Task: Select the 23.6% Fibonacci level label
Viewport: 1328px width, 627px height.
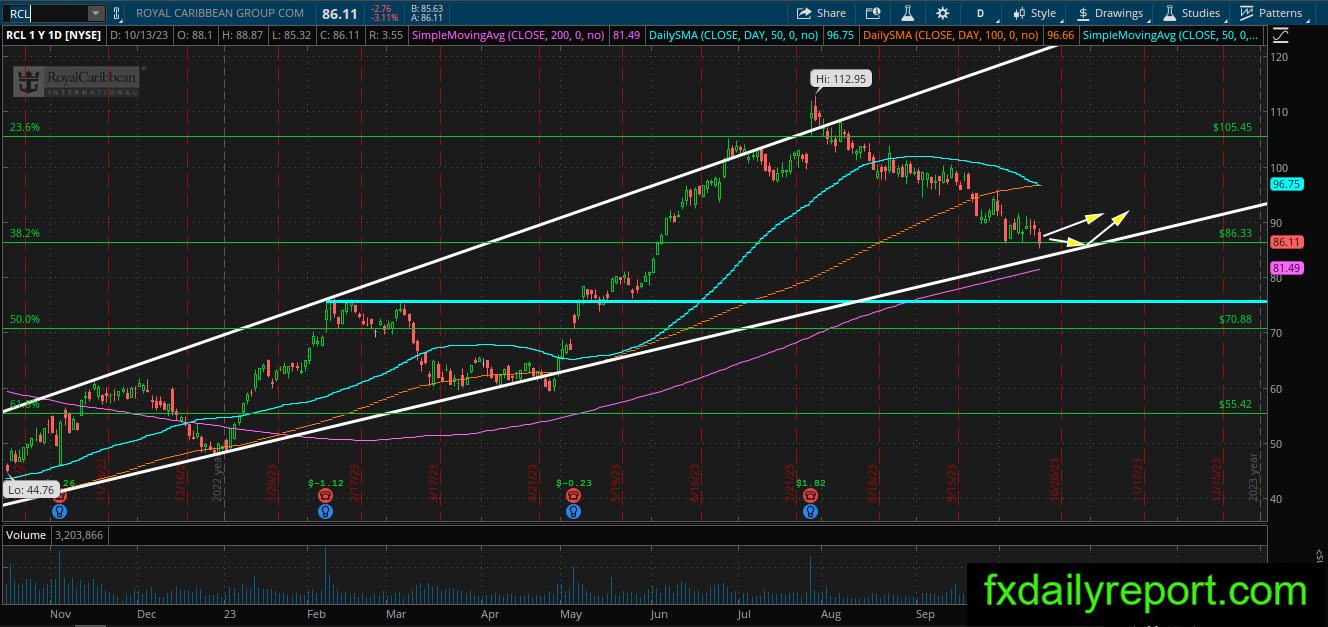Action: (26, 128)
